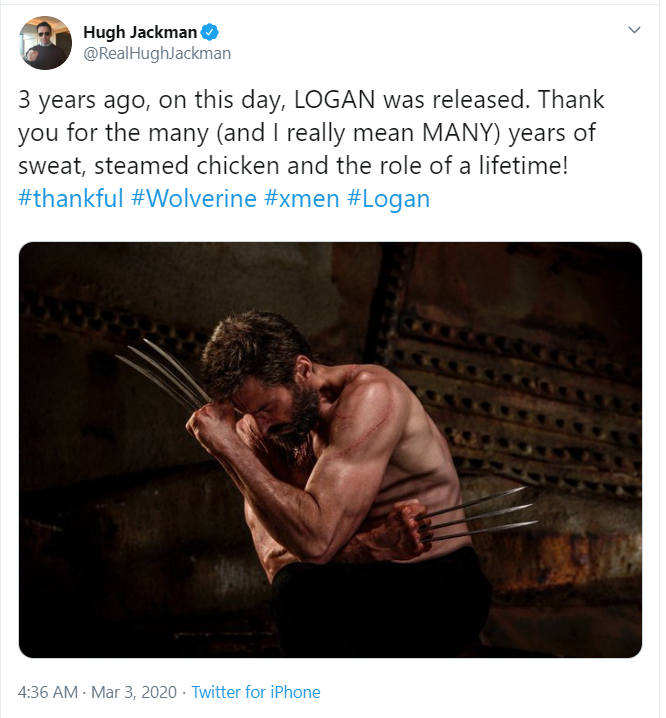Click the #Logan hashtag

[388, 198]
